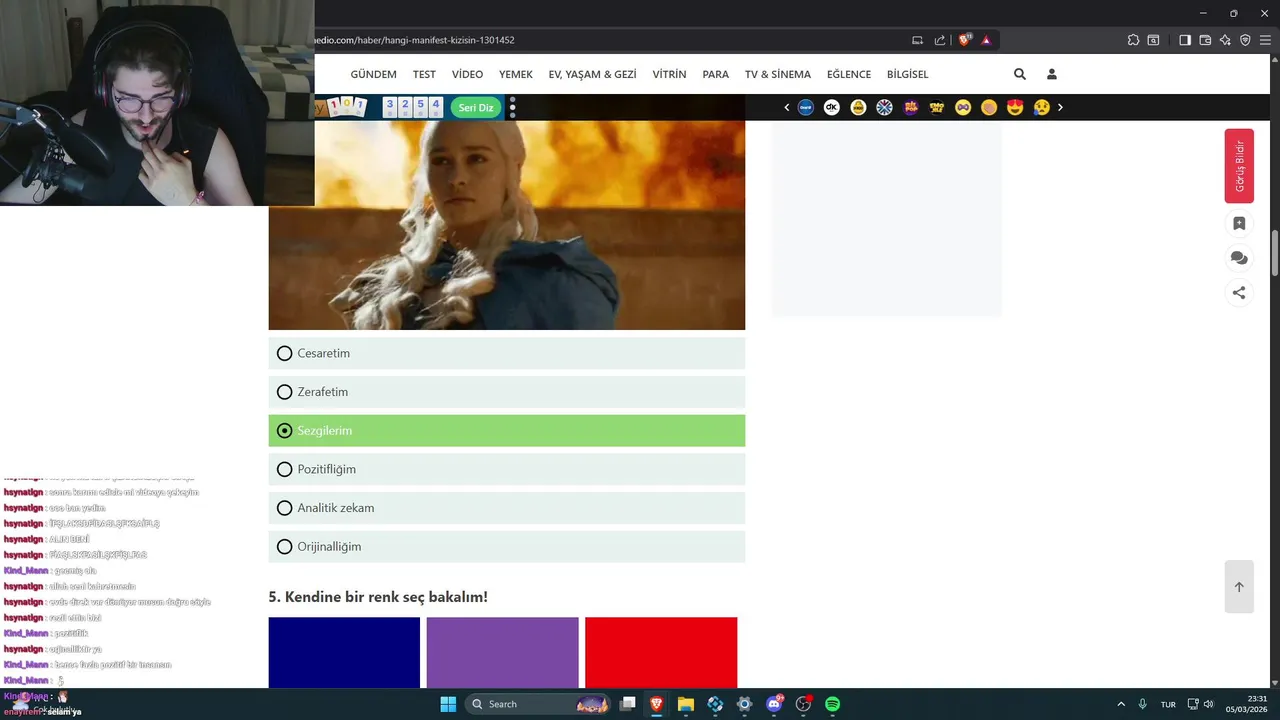The width and height of the screenshot is (1280, 720).
Task: Choose the purple color swatch
Action: (502, 652)
